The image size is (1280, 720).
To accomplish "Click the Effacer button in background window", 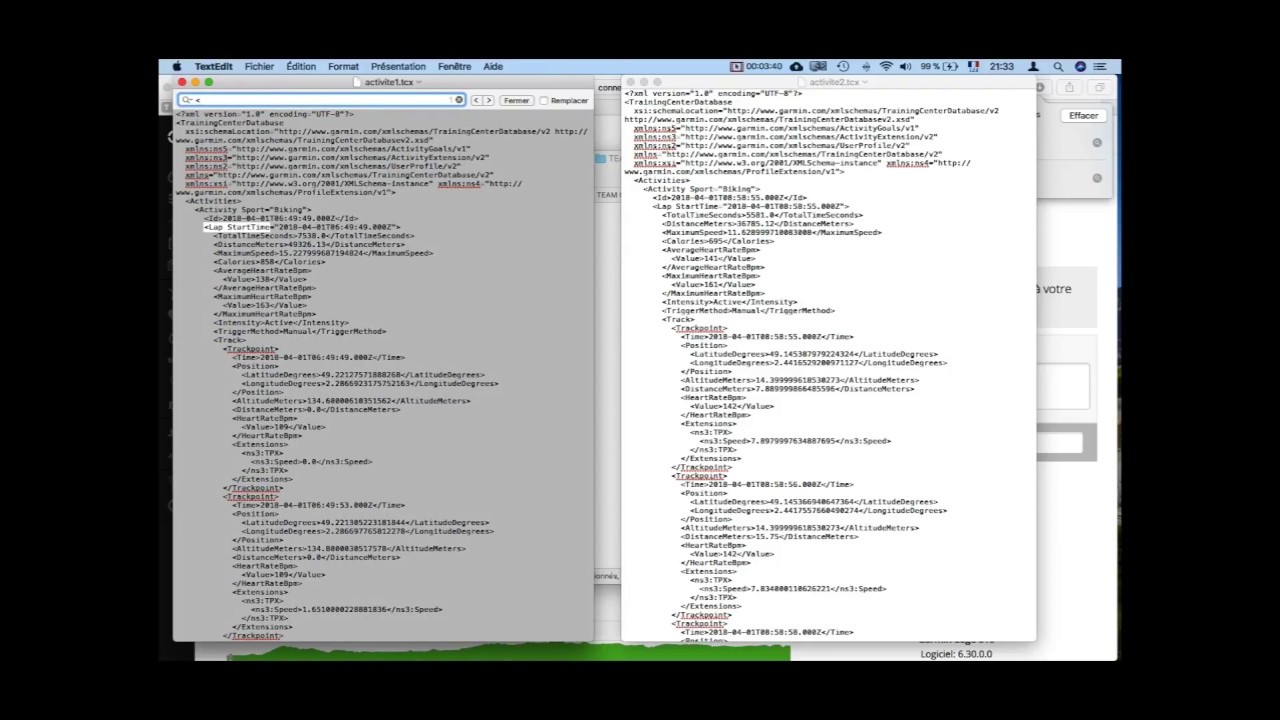I will point(1083,116).
